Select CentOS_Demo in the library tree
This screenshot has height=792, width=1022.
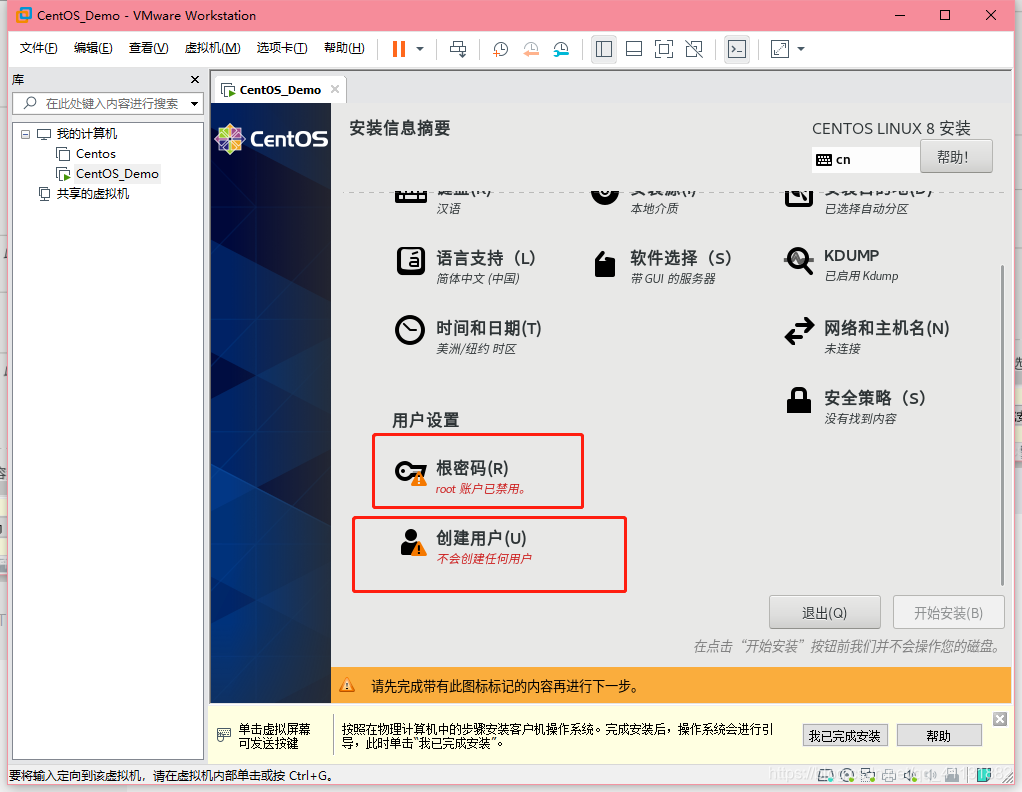coord(117,174)
